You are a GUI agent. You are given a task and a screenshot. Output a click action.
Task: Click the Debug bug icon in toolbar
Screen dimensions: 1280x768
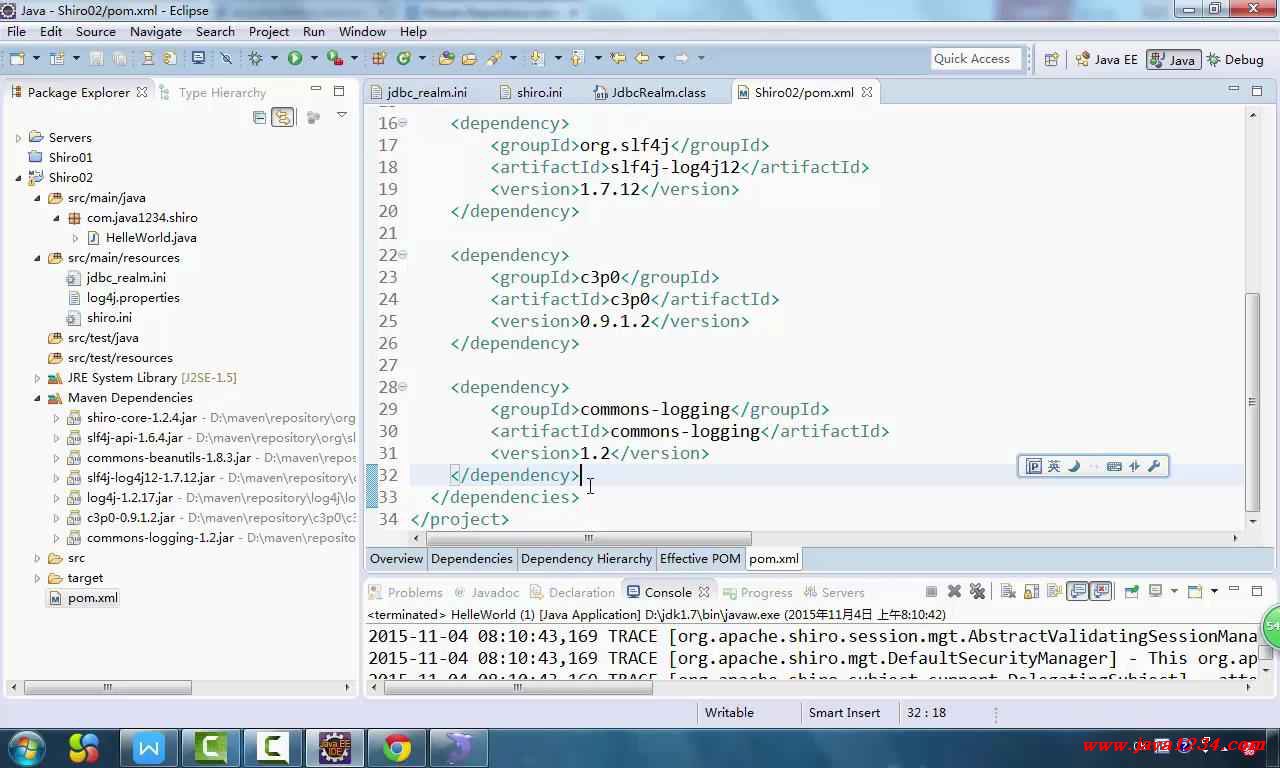(256, 59)
